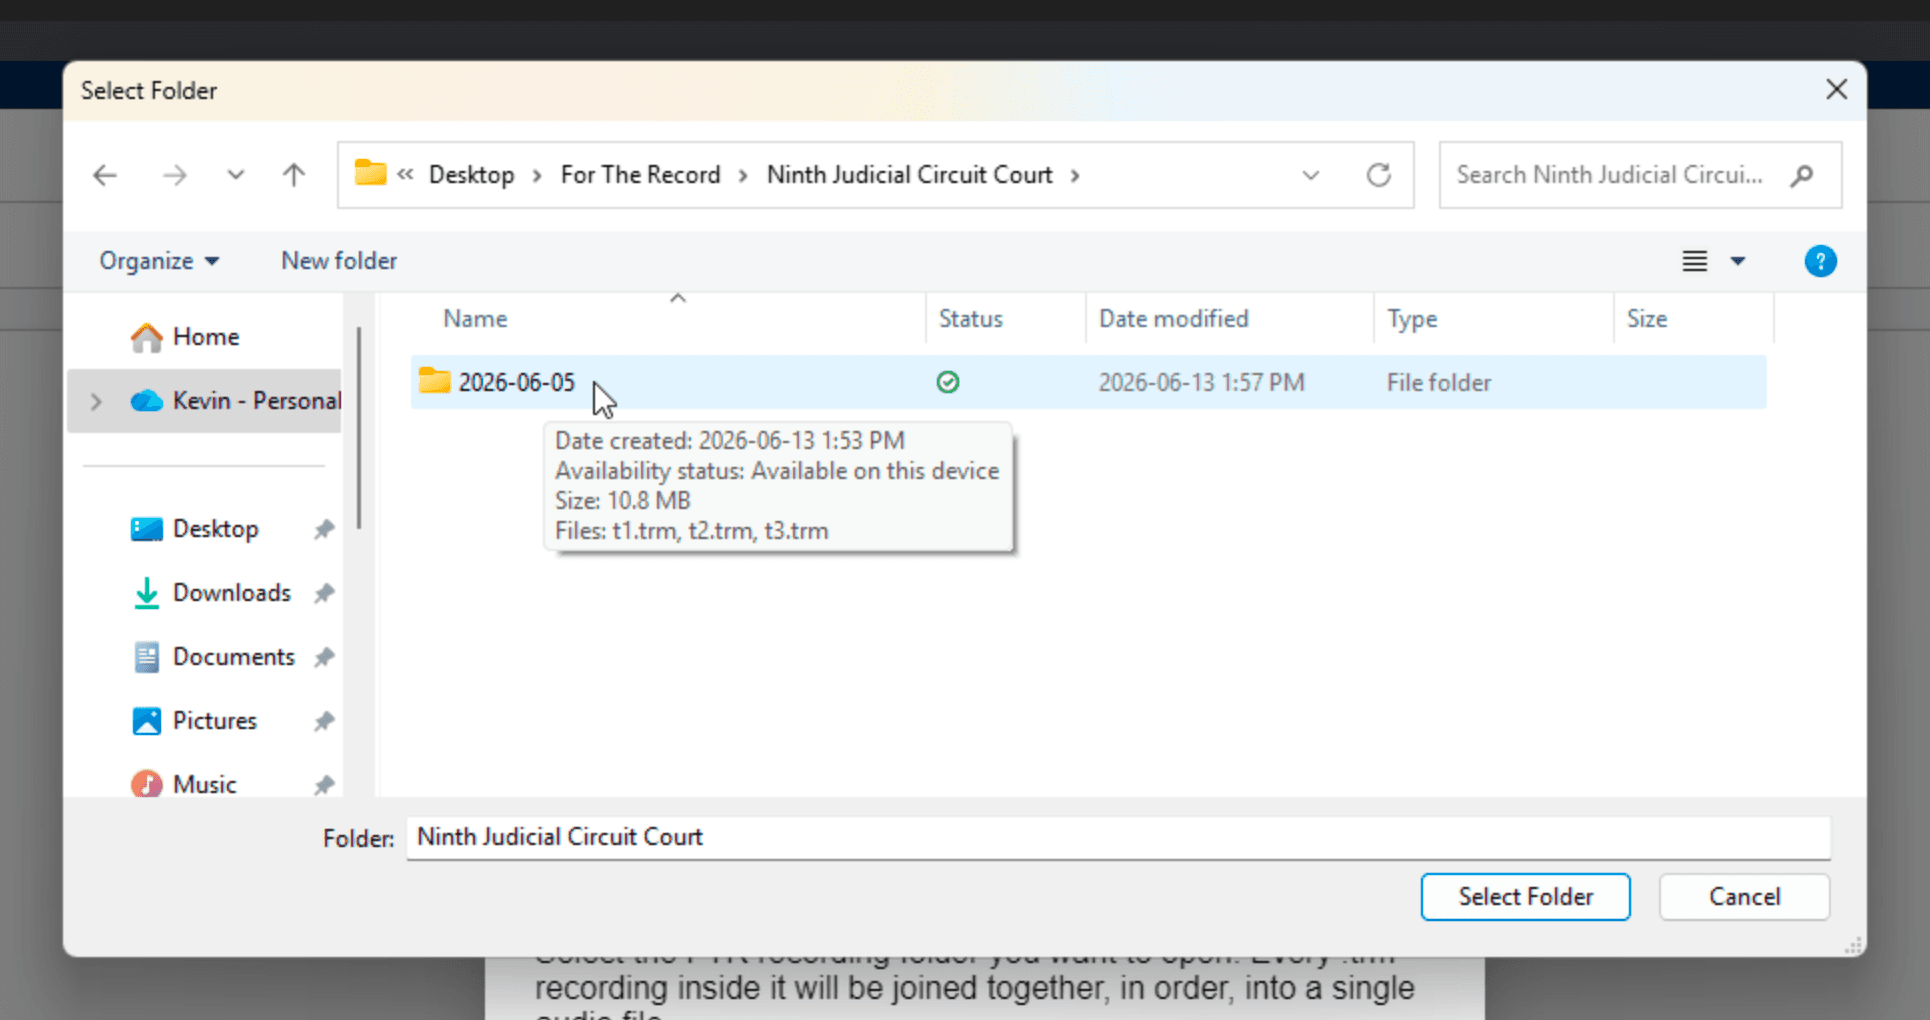
Task: Go up one folder level
Action: (293, 175)
